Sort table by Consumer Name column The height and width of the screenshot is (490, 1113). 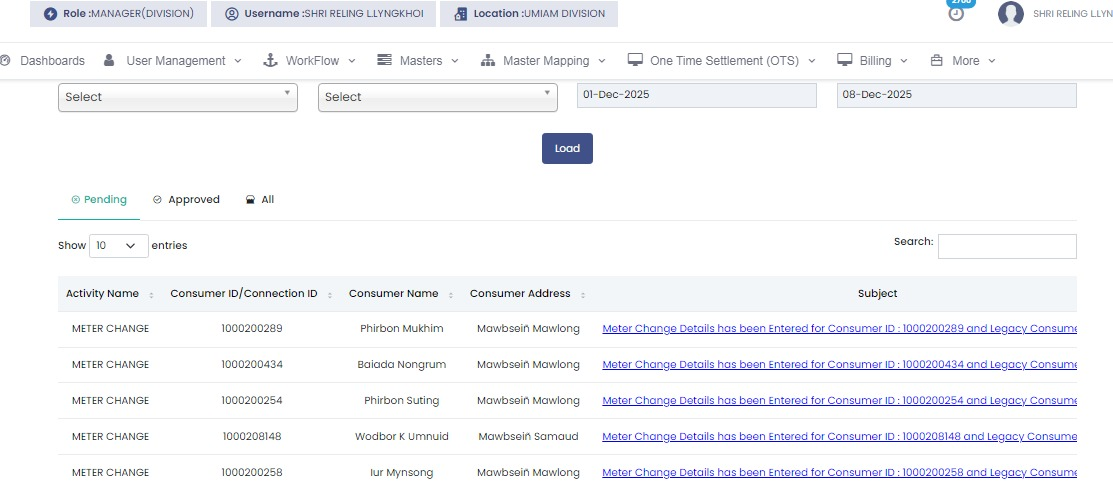coord(394,294)
